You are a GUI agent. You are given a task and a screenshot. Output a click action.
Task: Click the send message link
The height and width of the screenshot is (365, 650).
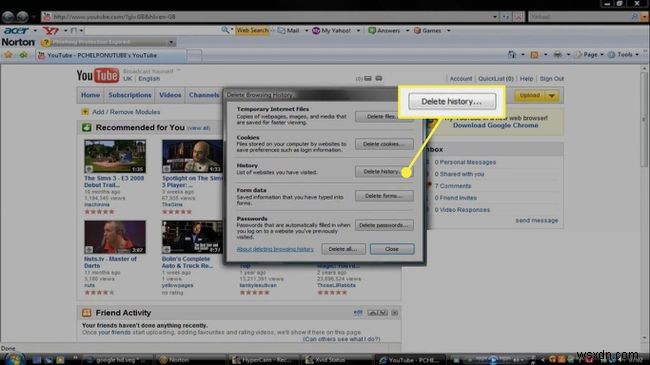(x=537, y=221)
